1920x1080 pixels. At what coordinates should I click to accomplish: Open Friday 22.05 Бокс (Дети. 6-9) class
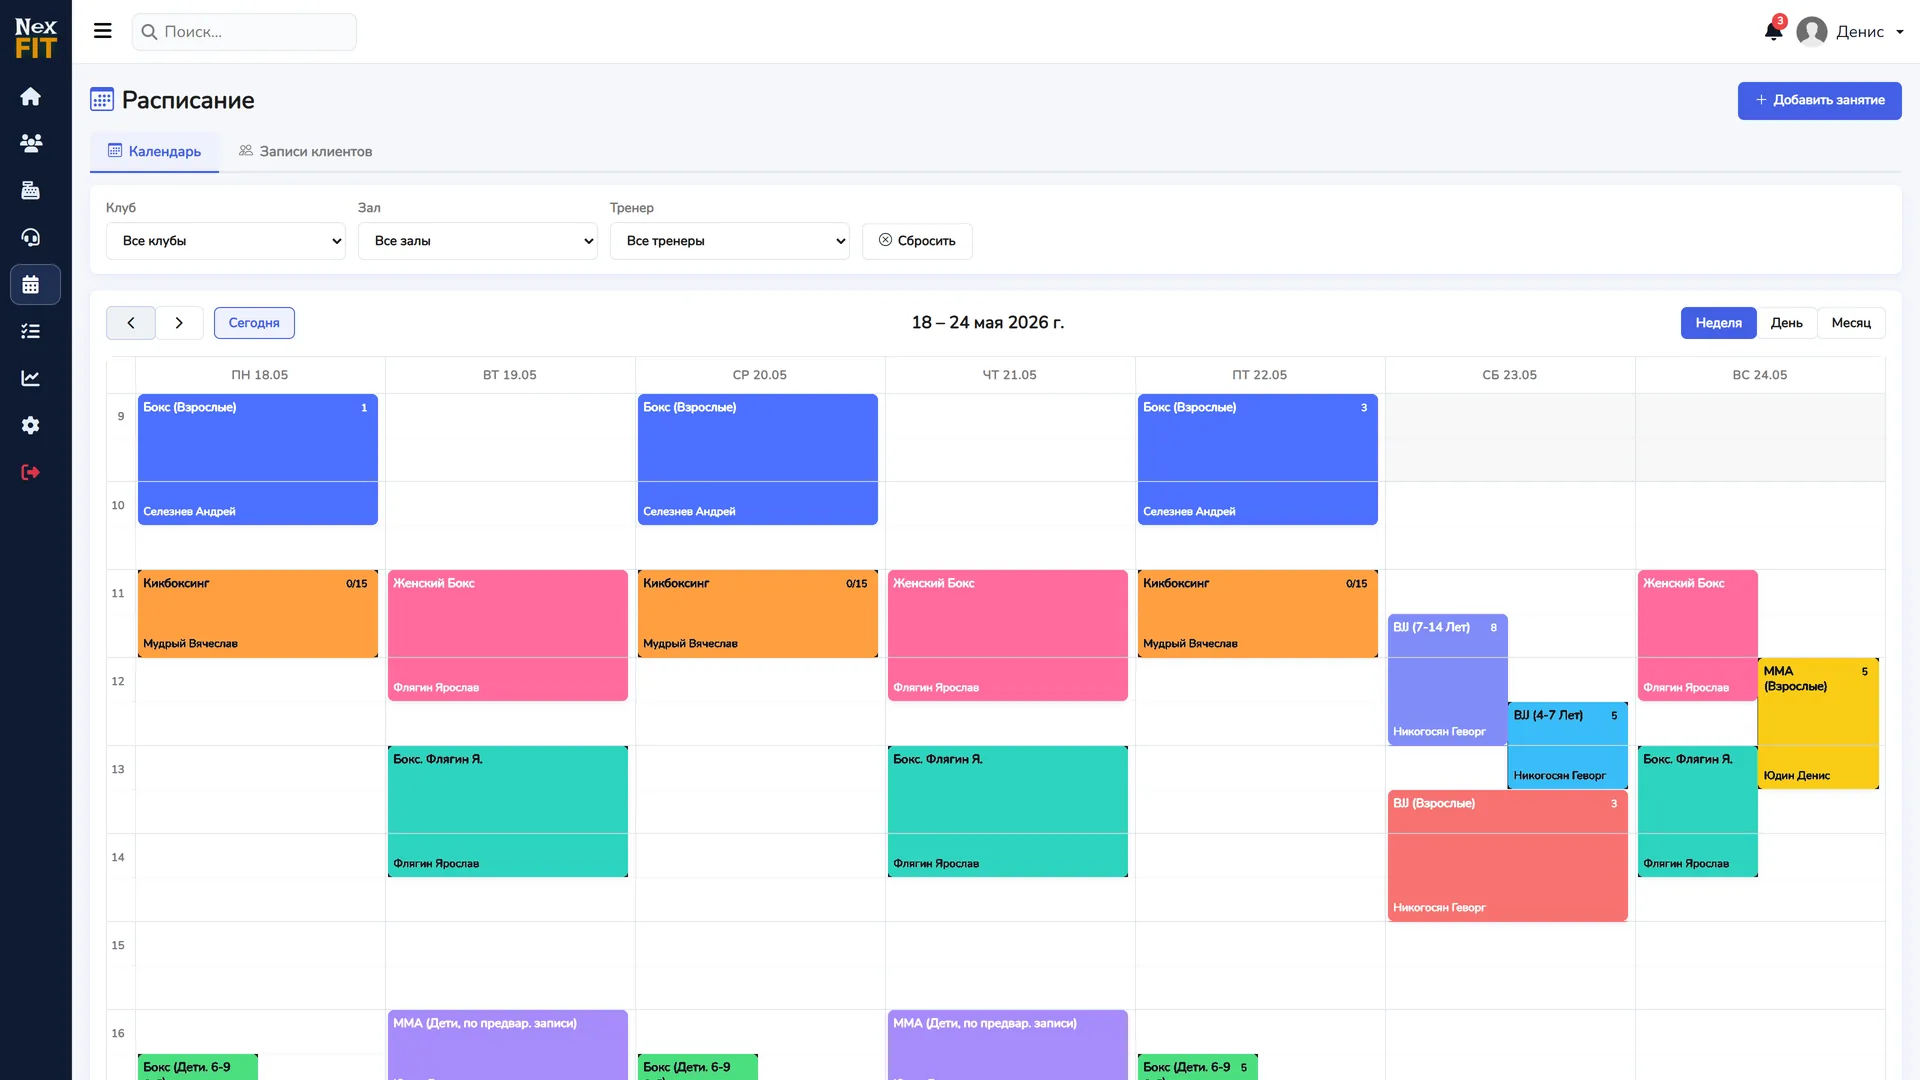[x=1198, y=1067]
